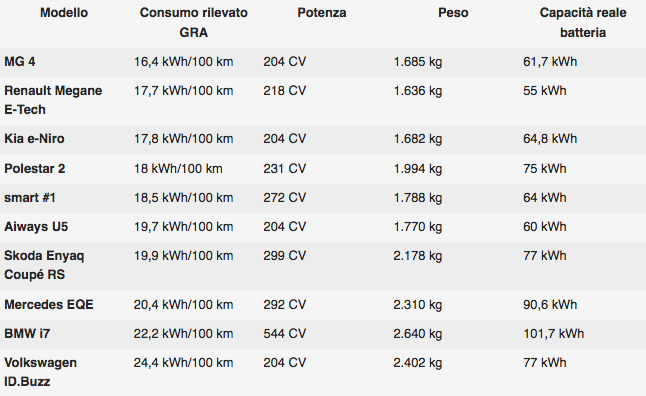Viewport: 646px width, 396px height.
Task: Click the Modello column header
Action: click(64, 13)
